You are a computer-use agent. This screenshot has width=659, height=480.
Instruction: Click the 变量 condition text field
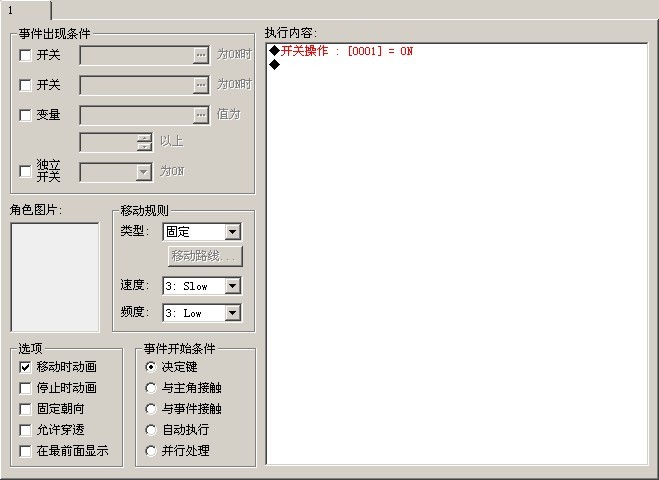[137, 115]
